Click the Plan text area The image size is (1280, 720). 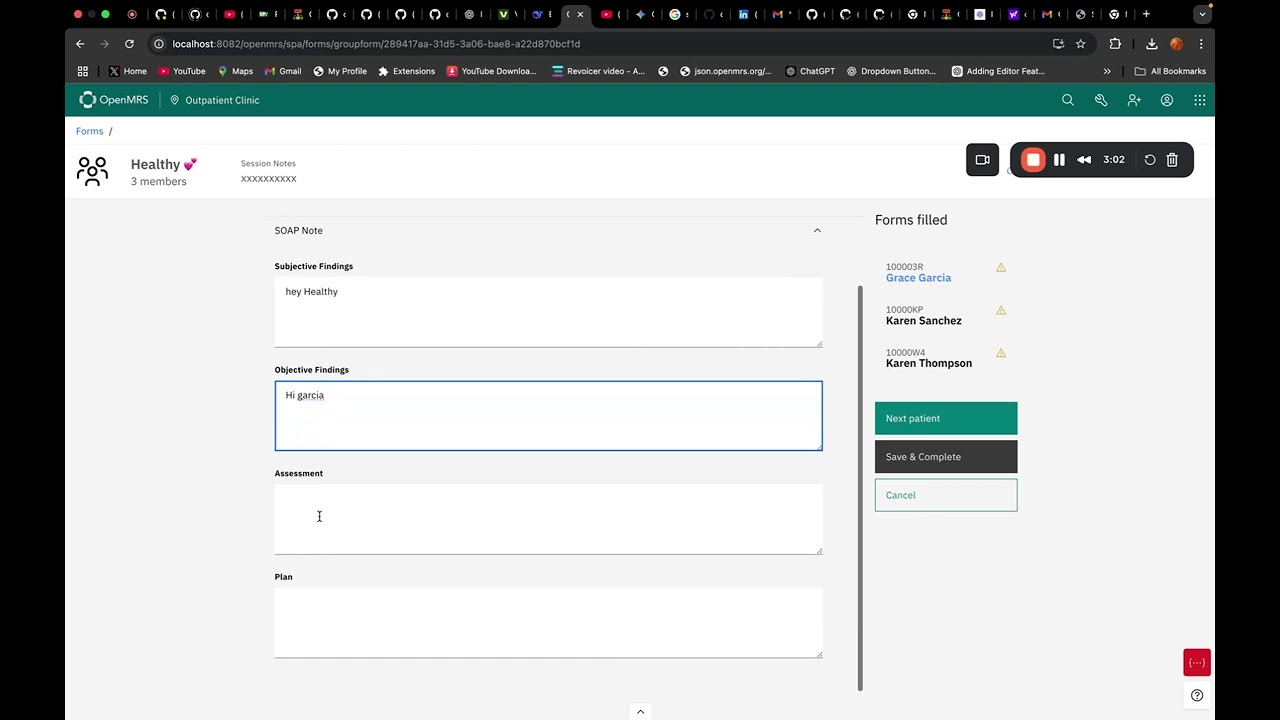[548, 623]
